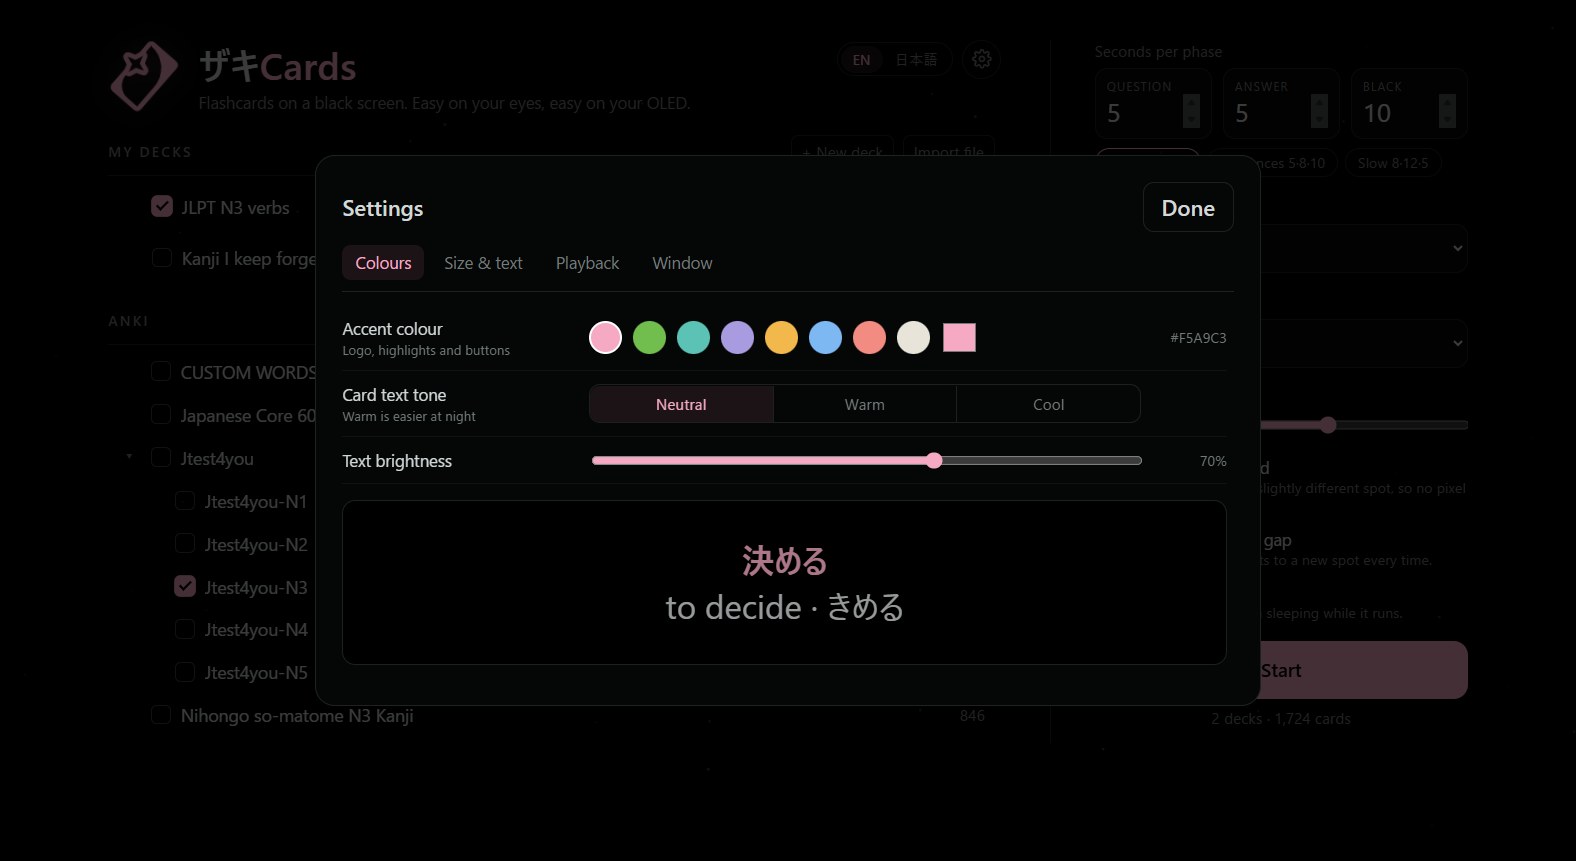
Task: Open the Playback tab
Action: click(x=587, y=263)
